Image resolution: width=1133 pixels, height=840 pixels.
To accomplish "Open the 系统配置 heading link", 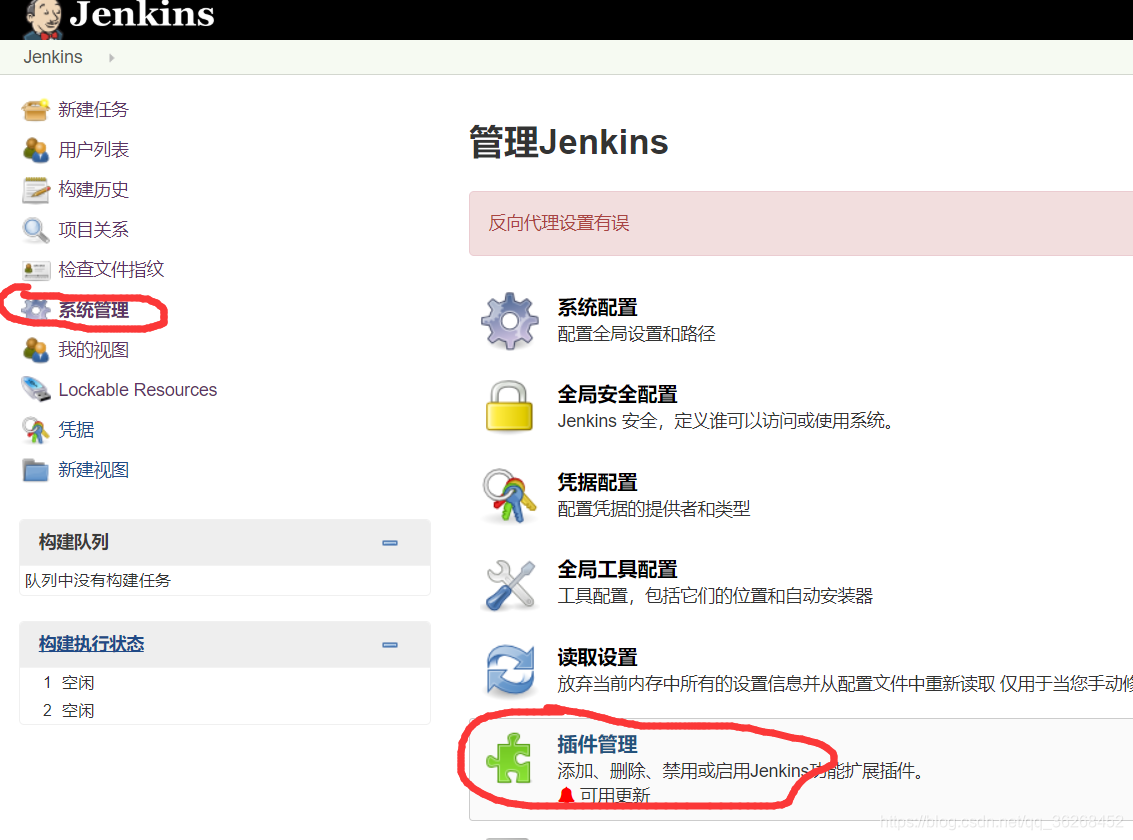I will pyautogui.click(x=598, y=308).
